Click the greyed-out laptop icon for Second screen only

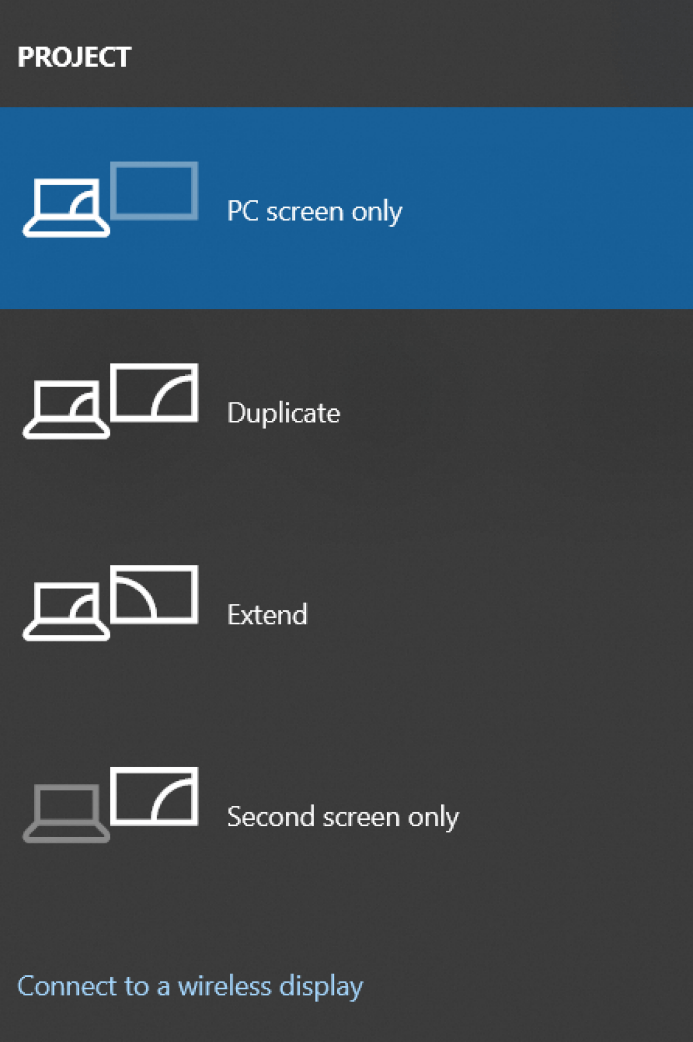66,814
